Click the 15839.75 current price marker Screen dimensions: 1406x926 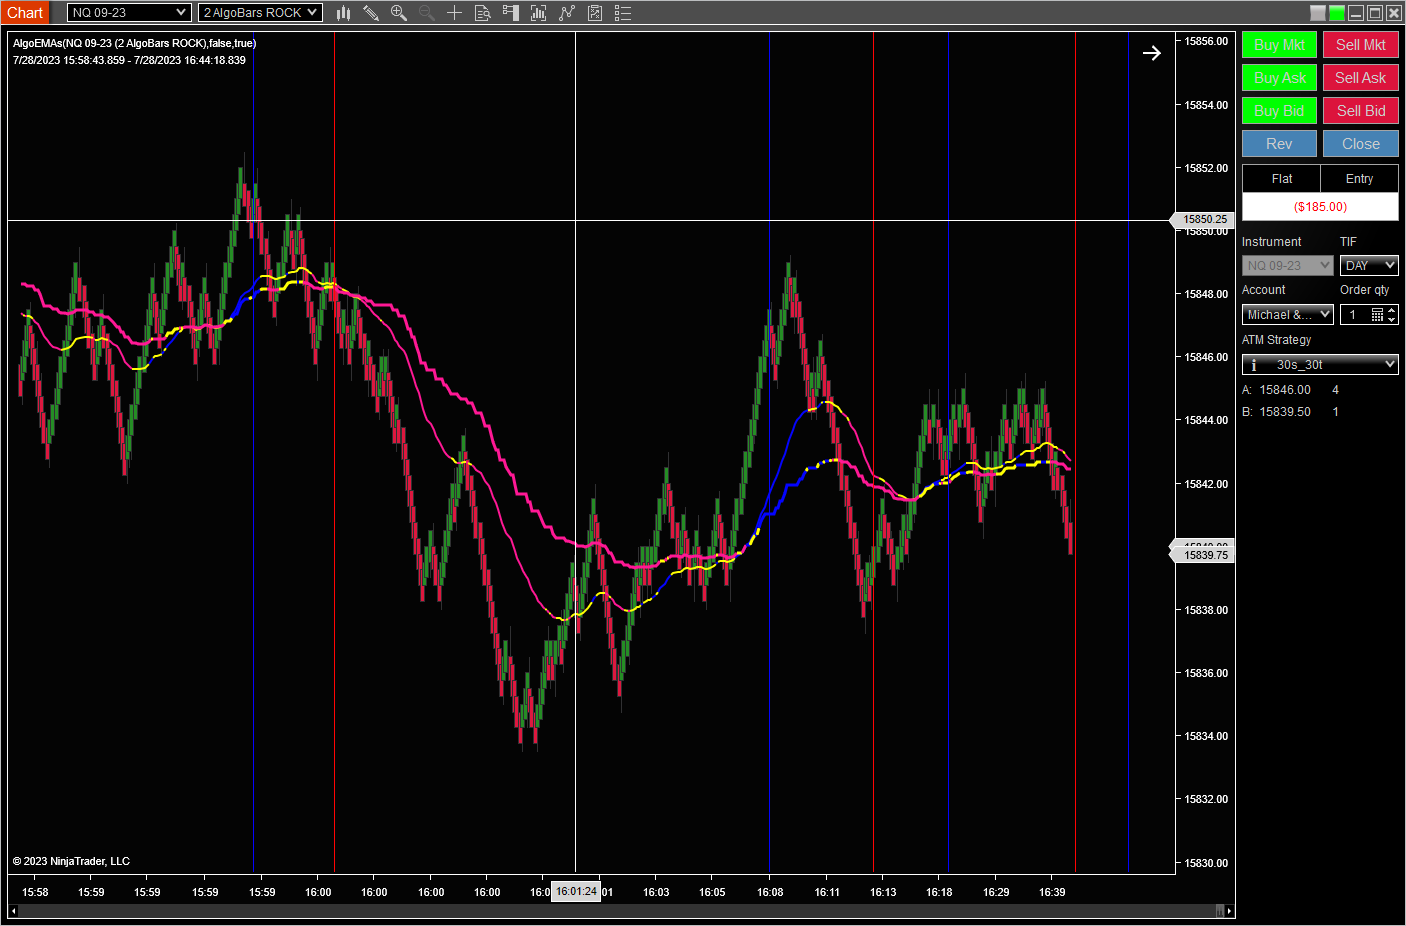[1203, 555]
